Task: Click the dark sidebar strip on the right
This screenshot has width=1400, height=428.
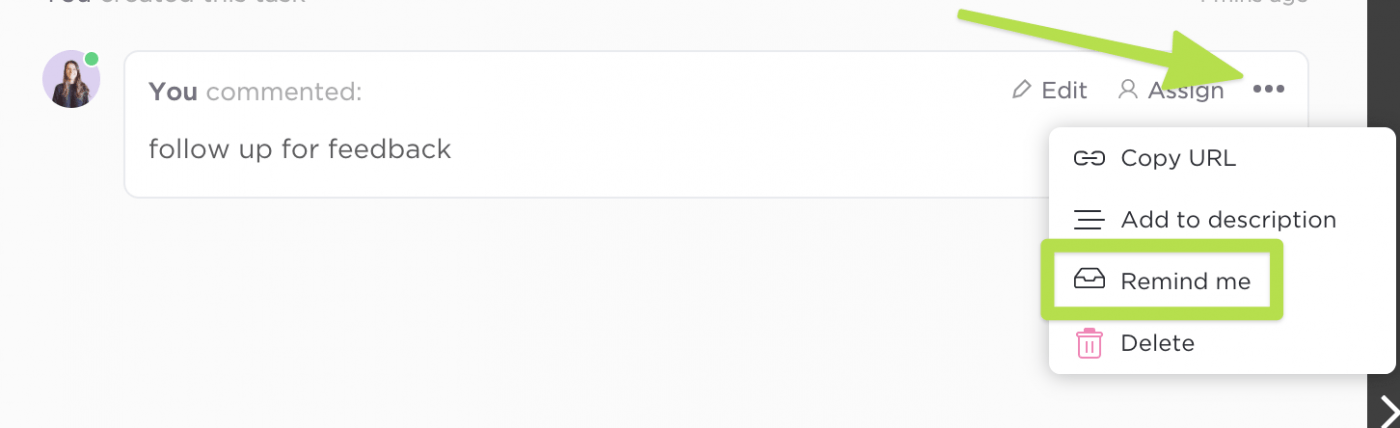Action: tap(1383, 200)
